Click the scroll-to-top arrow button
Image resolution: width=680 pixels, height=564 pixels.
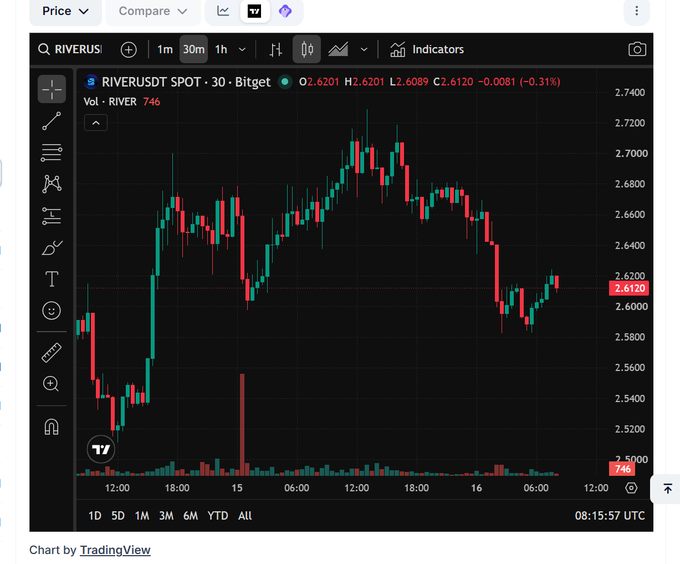667,489
